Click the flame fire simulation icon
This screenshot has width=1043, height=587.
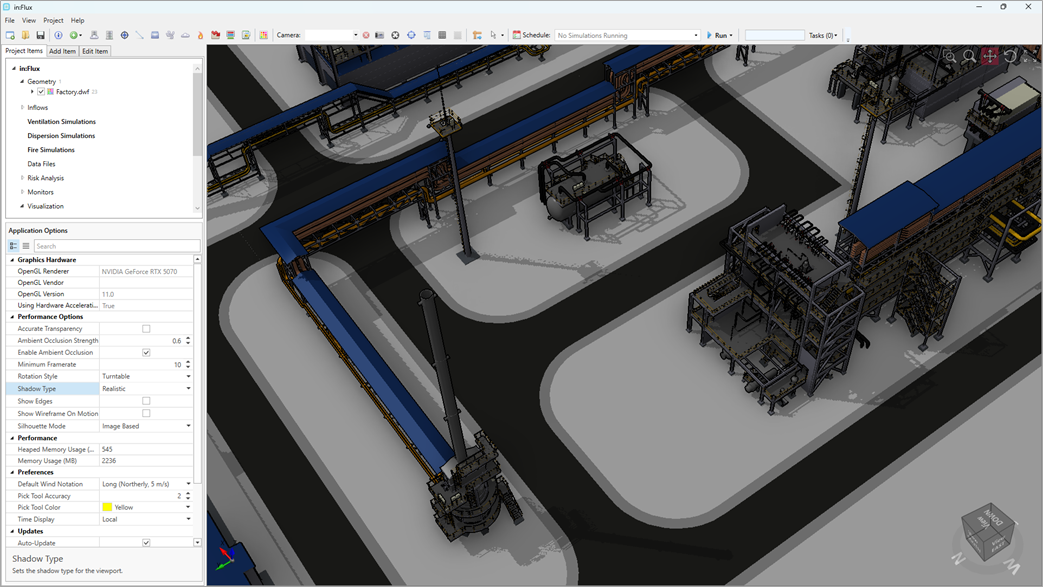200,35
